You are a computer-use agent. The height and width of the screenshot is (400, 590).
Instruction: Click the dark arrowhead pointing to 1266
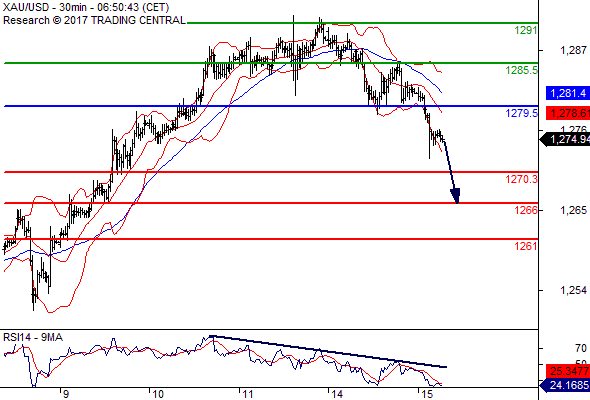(x=455, y=196)
